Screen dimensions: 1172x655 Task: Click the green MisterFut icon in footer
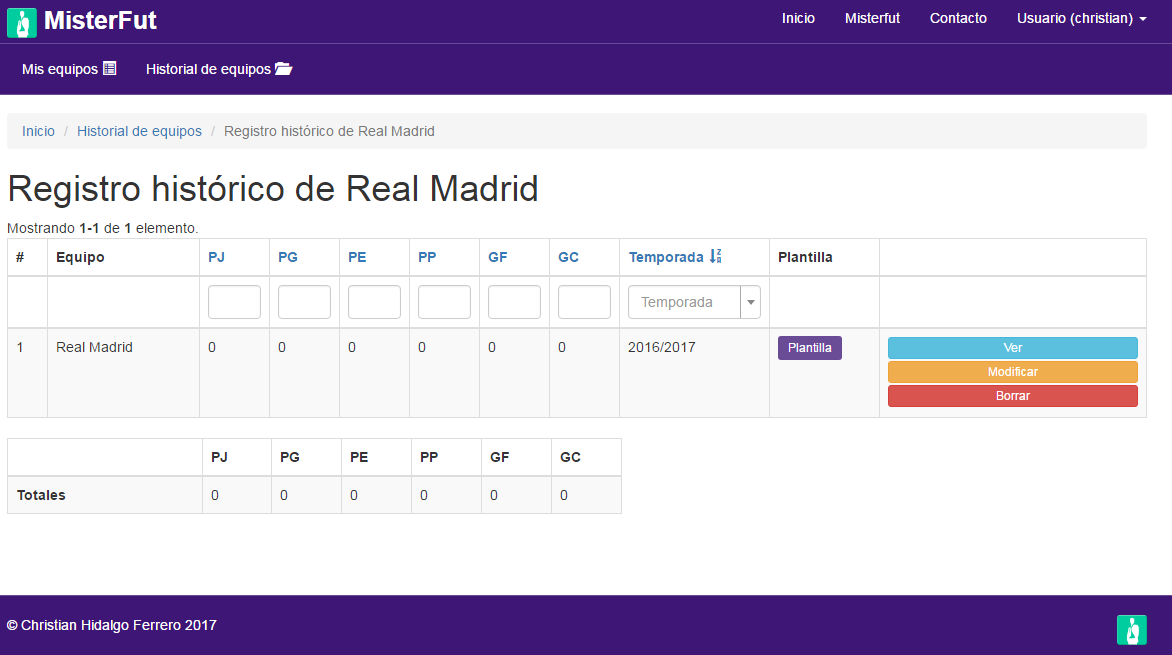point(1132,630)
